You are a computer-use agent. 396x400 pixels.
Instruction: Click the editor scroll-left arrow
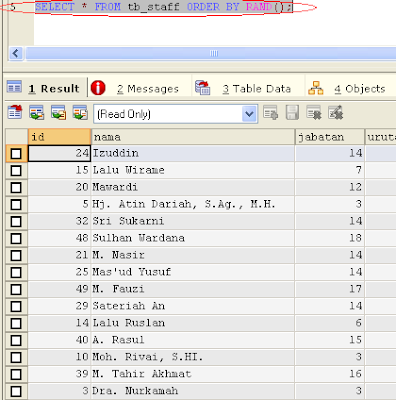[x=16, y=53]
